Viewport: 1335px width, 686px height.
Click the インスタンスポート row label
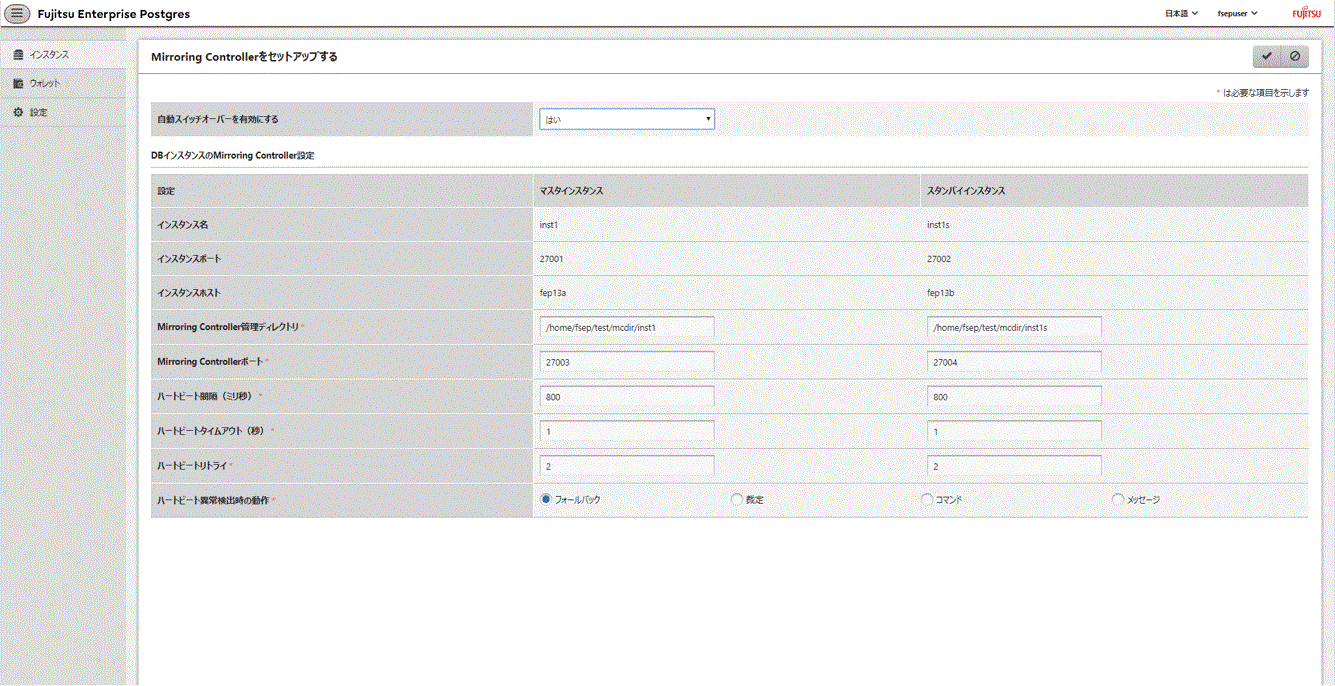click(189, 259)
